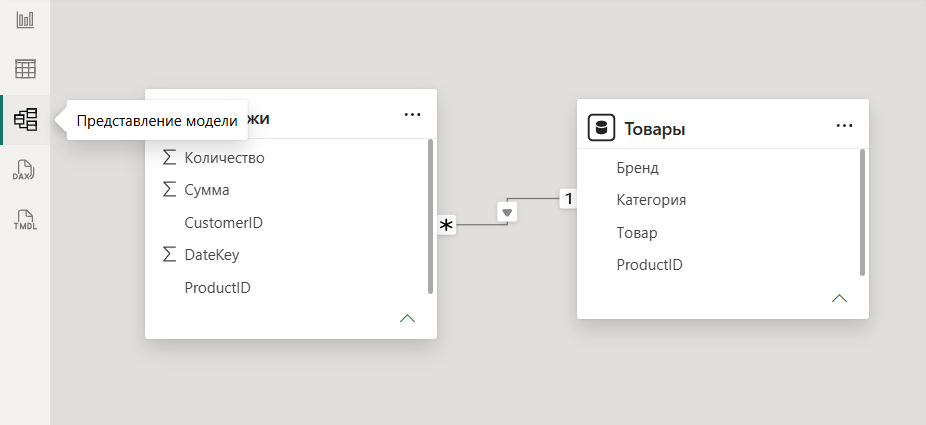
Task: Open the TMDL view icon
Action: (x=25, y=220)
